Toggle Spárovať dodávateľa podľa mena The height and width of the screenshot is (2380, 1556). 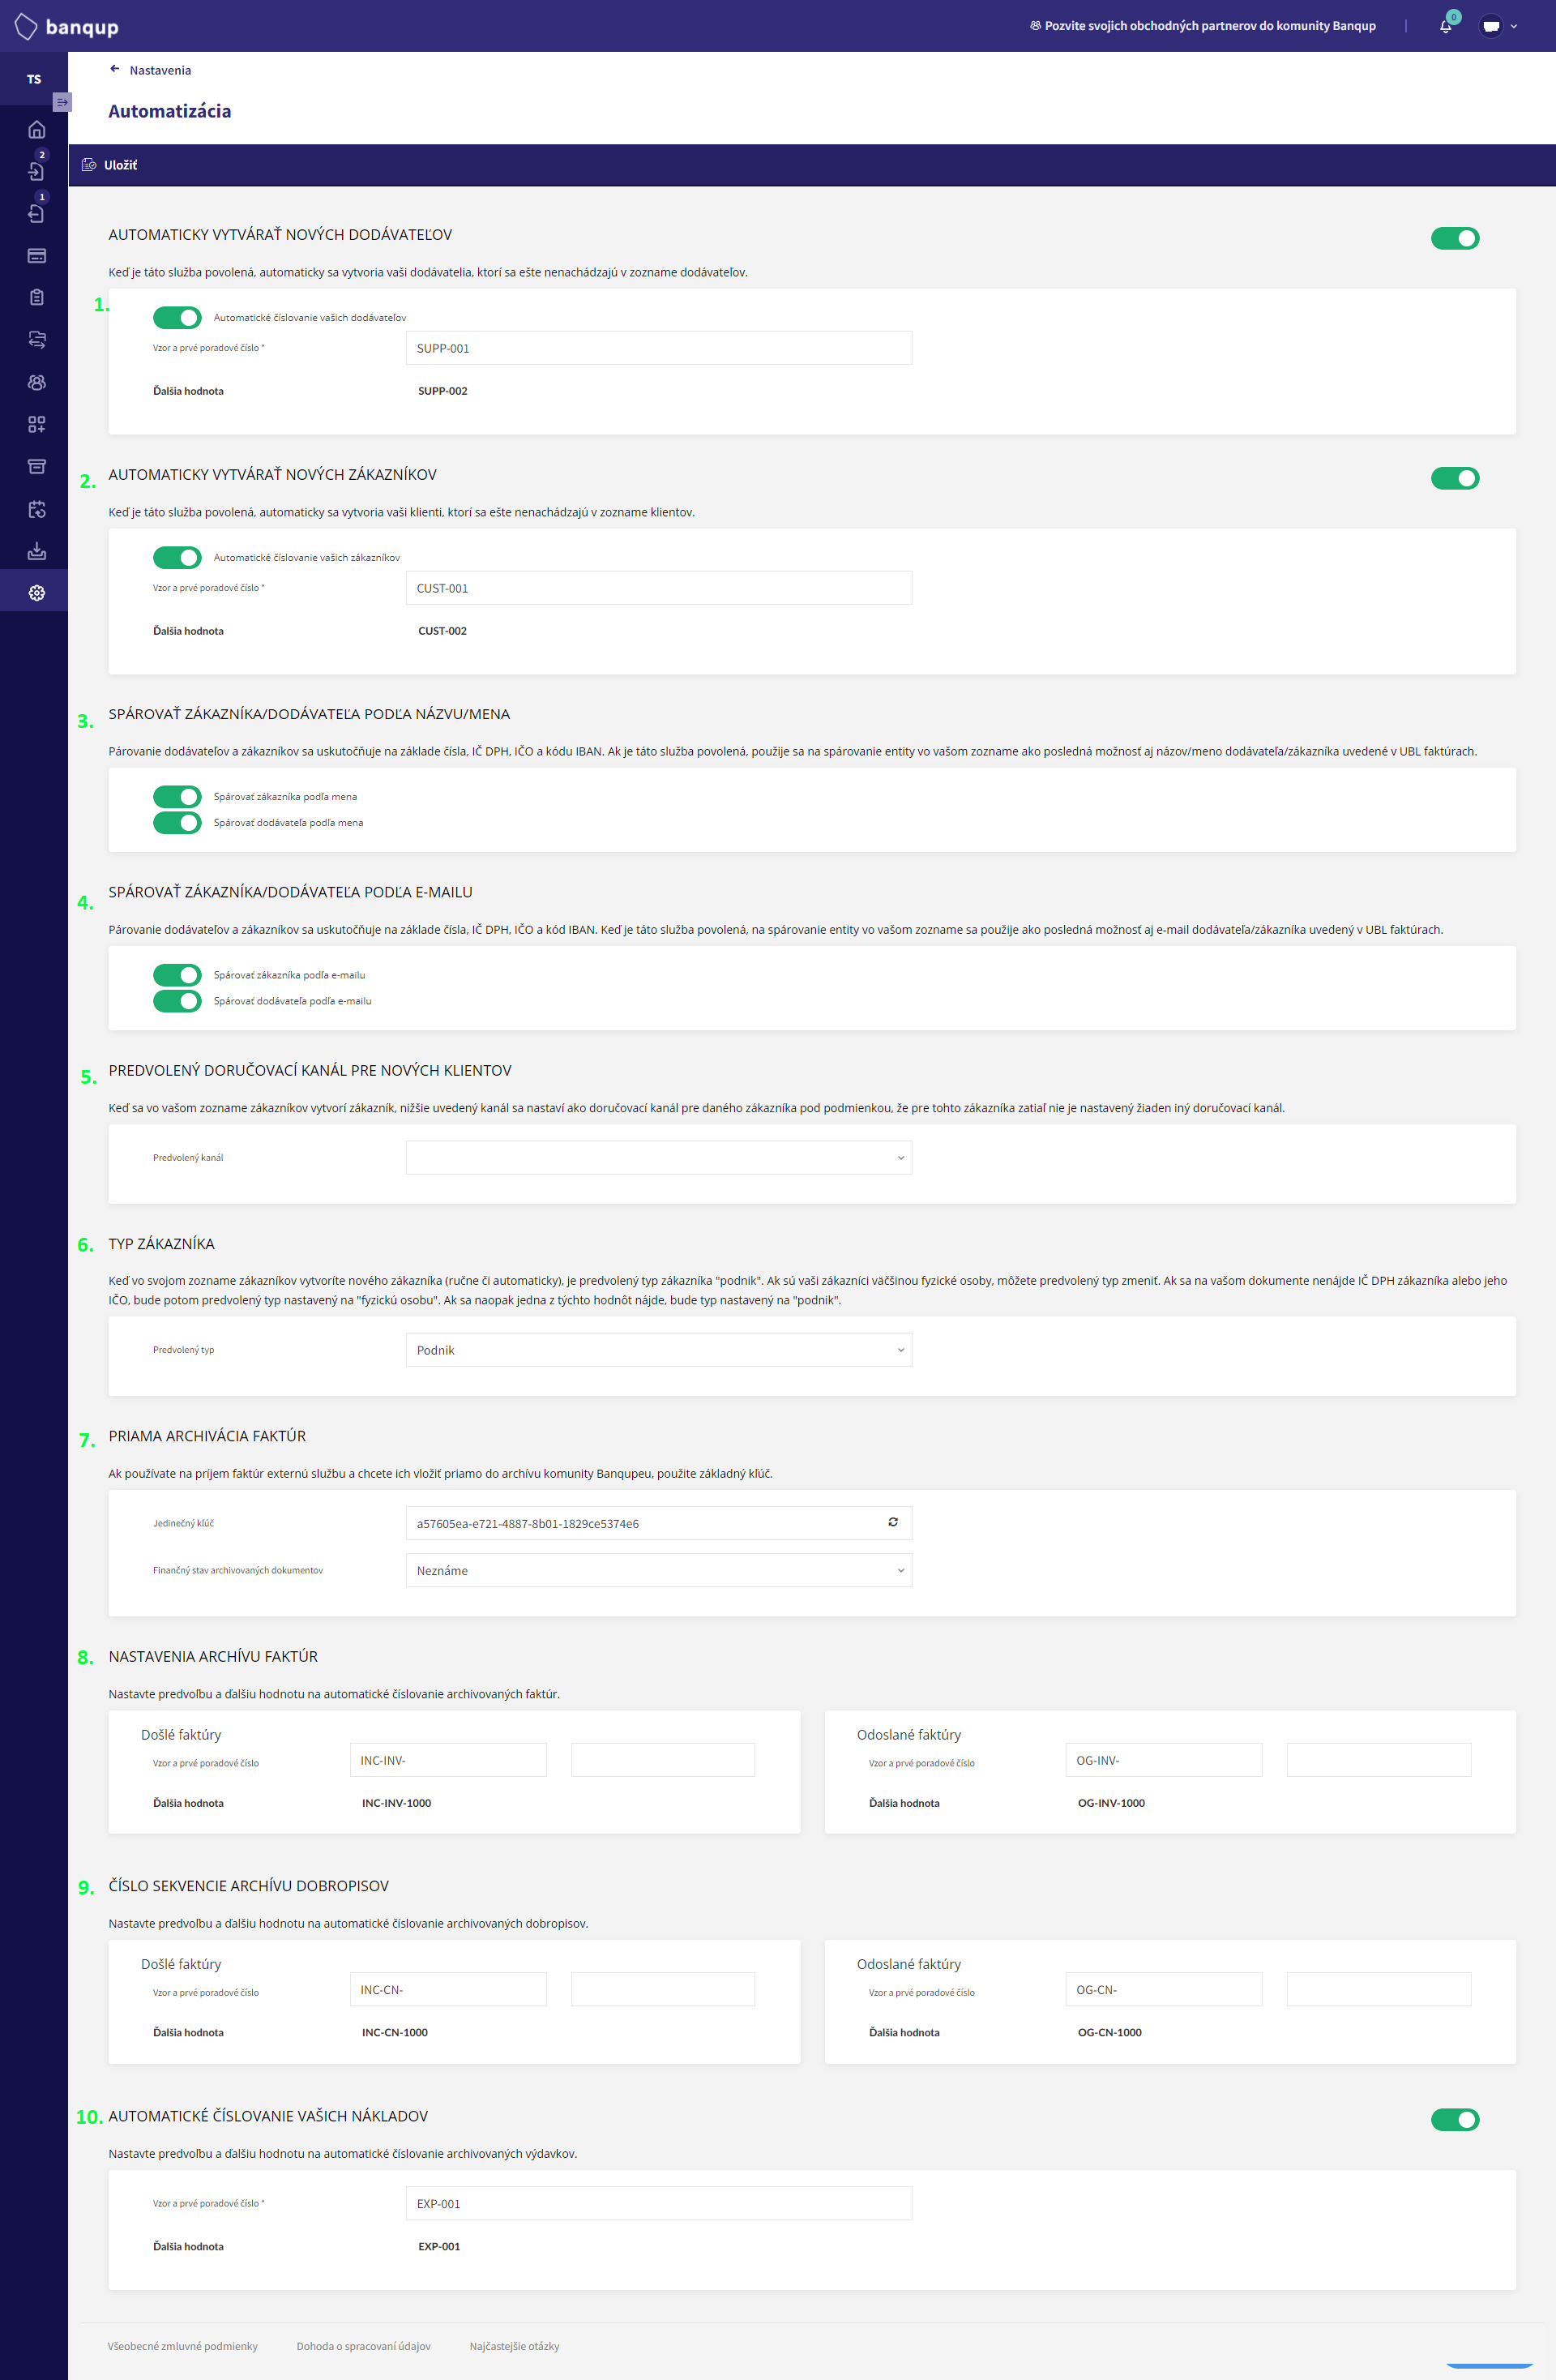177,823
